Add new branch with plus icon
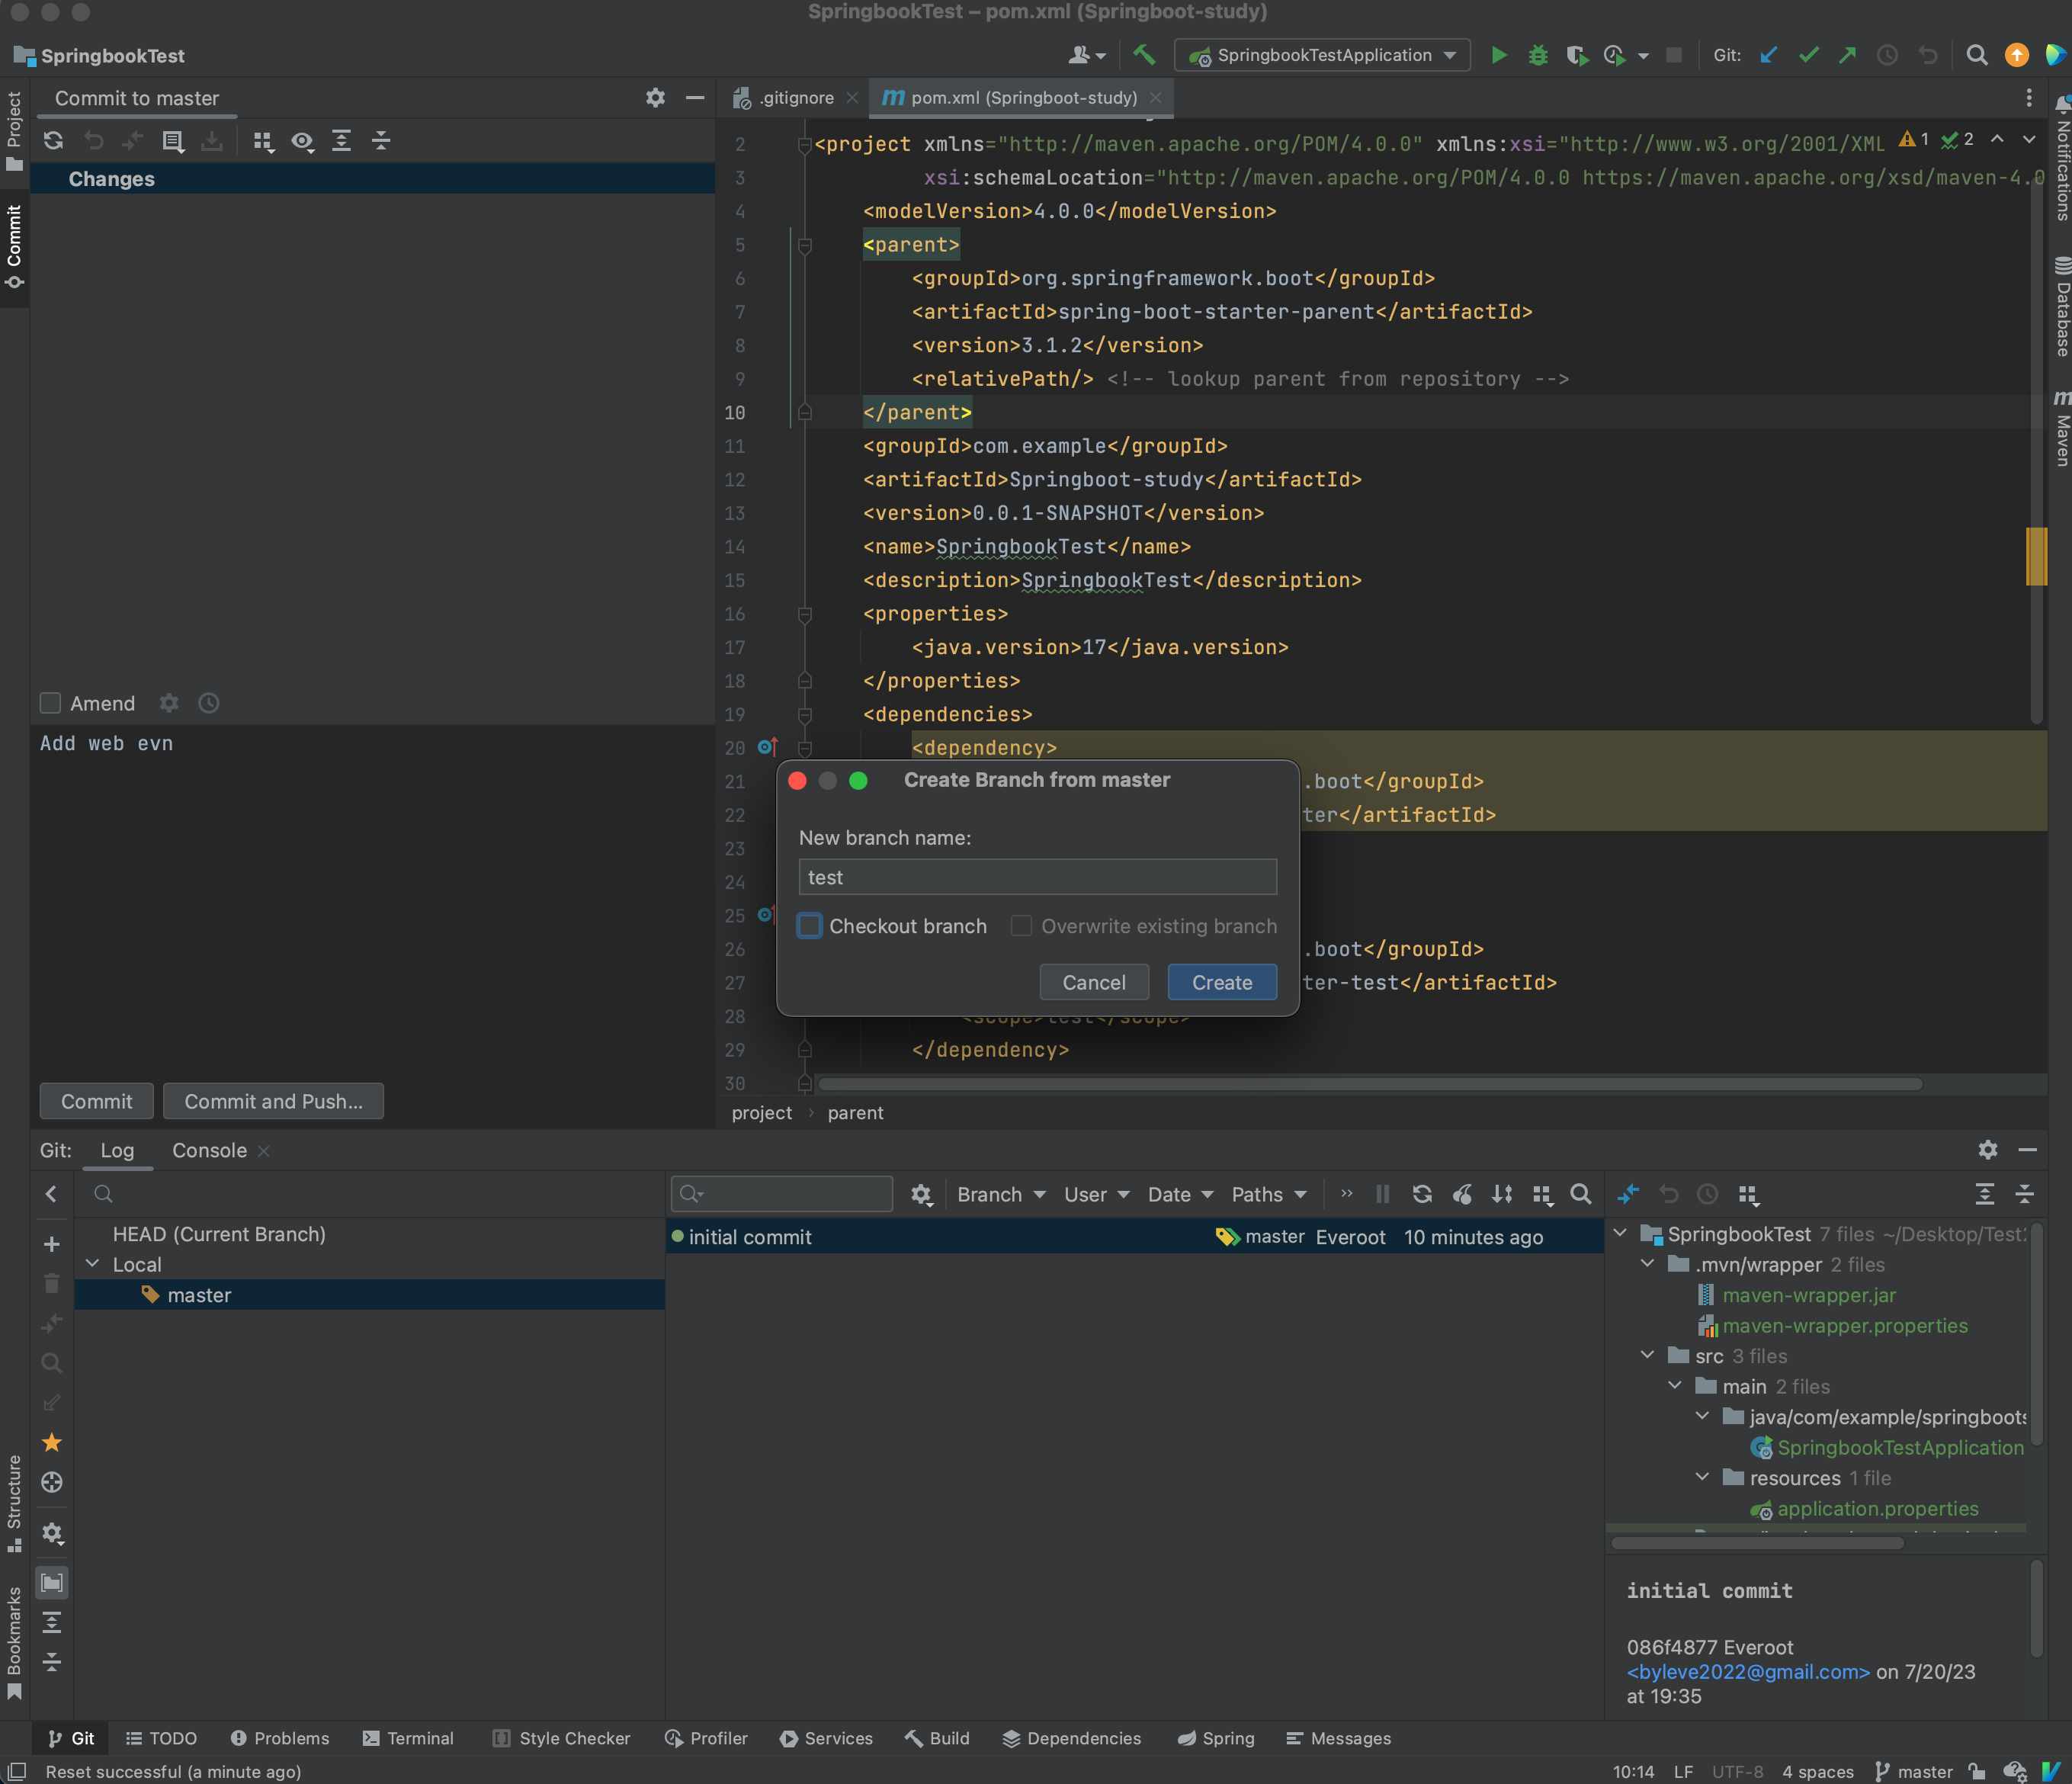The width and height of the screenshot is (2072, 1784). point(52,1244)
